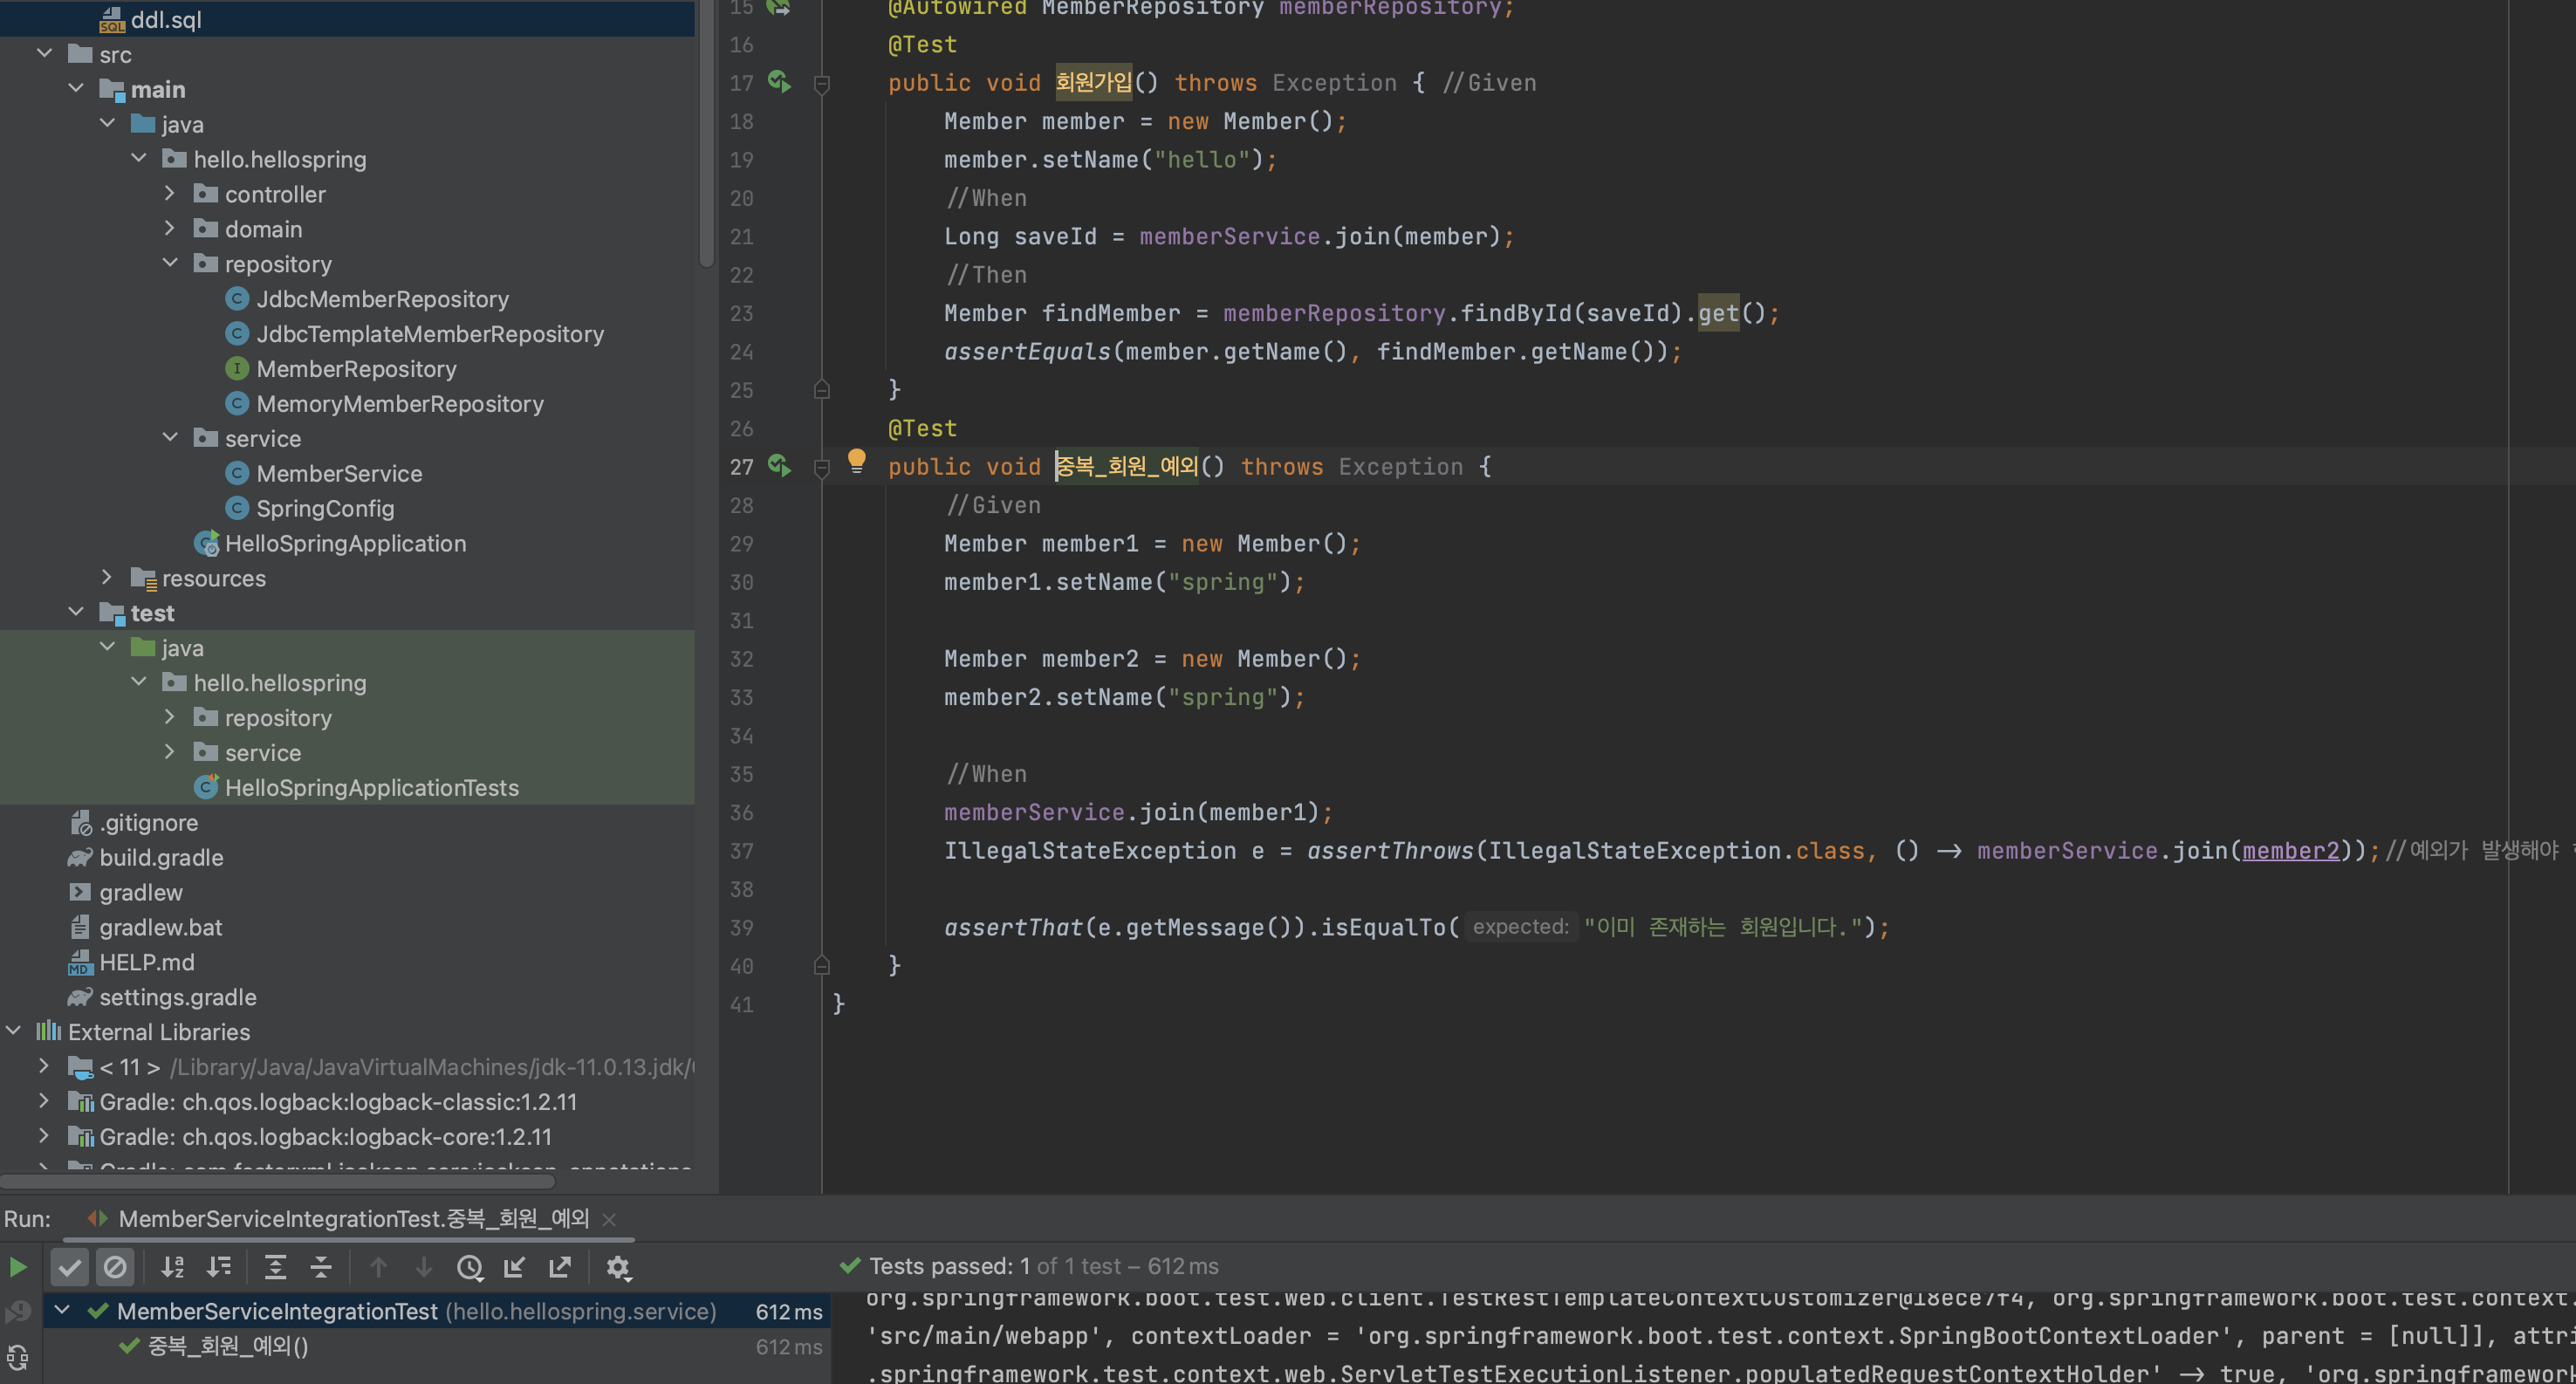Toggle Show Ignored tests filter

point(115,1267)
